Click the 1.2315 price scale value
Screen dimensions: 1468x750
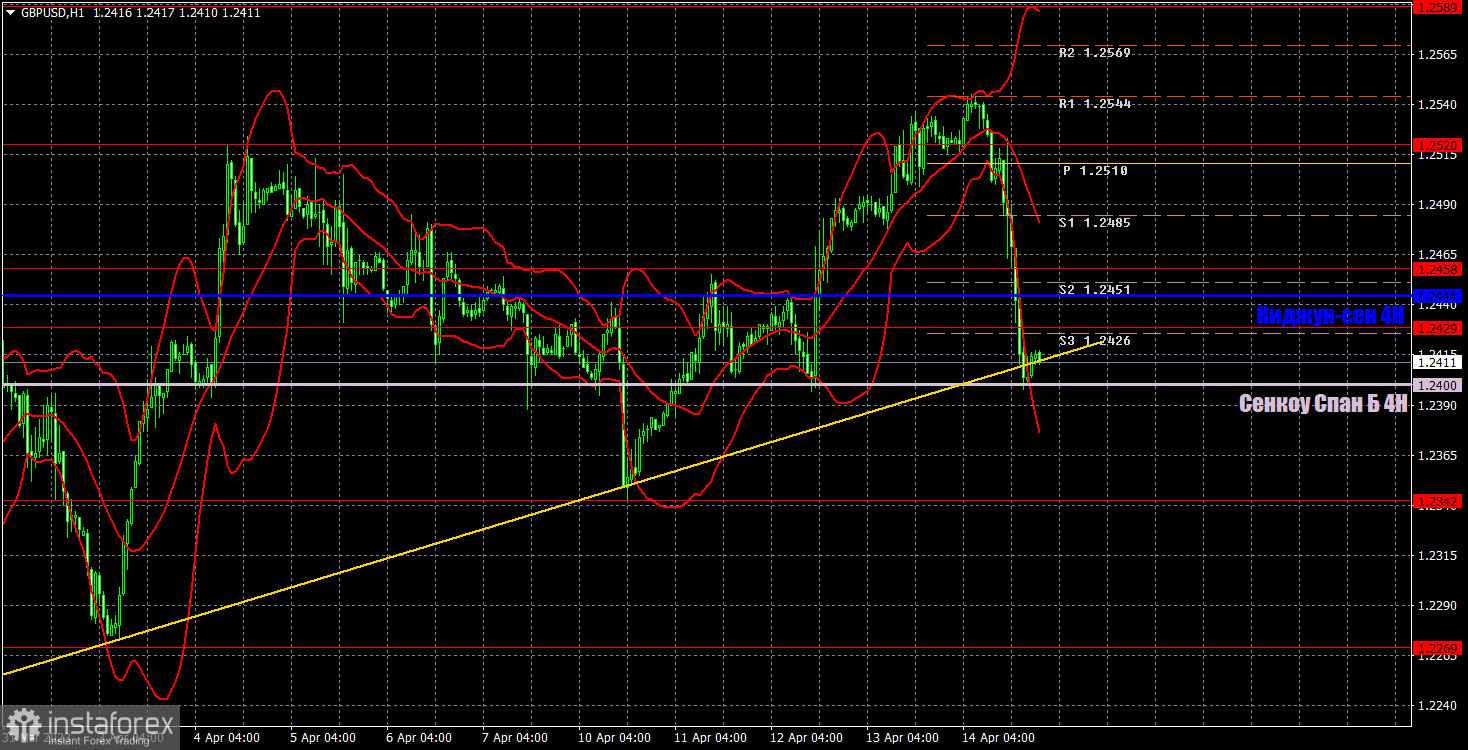1439,556
